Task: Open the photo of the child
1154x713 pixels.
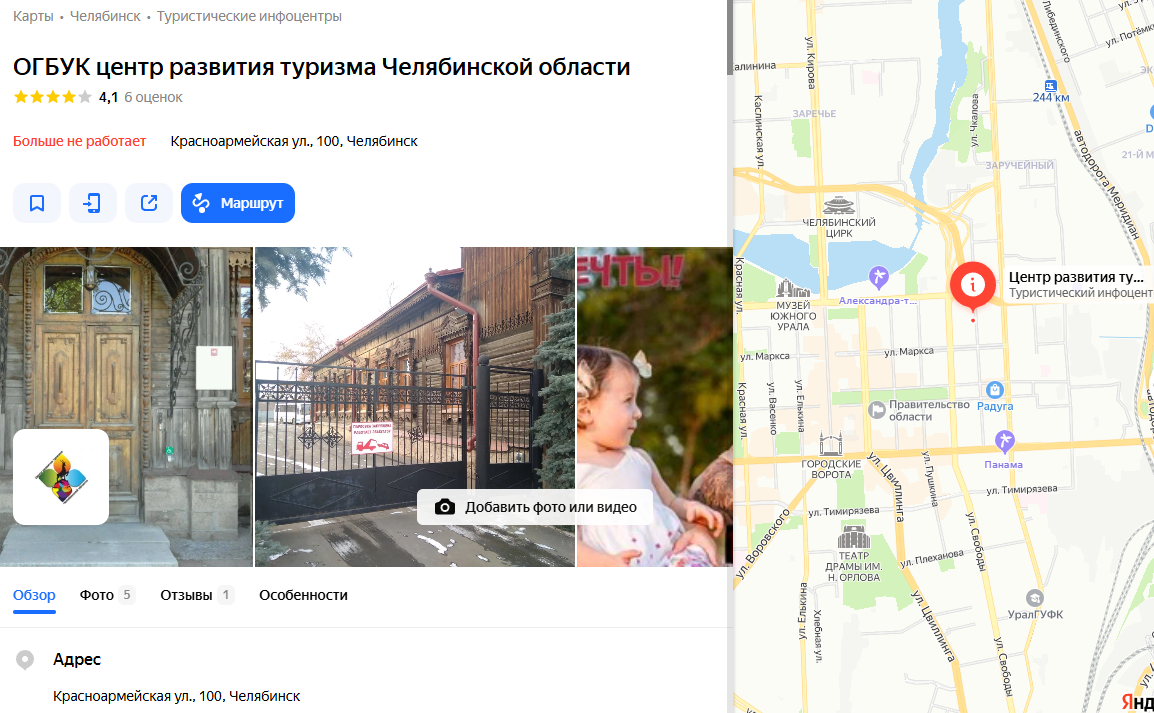Action: [x=654, y=407]
